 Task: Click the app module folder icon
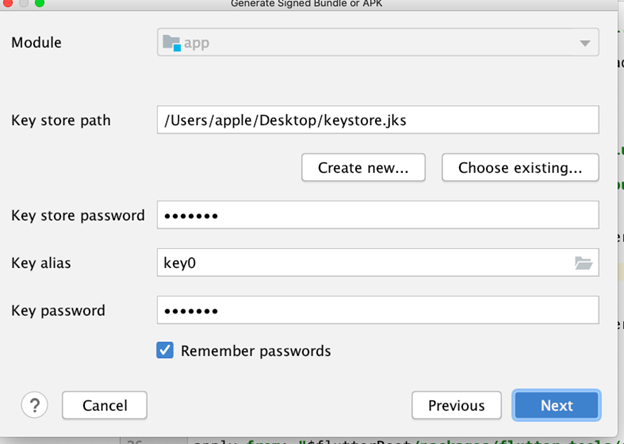click(171, 43)
